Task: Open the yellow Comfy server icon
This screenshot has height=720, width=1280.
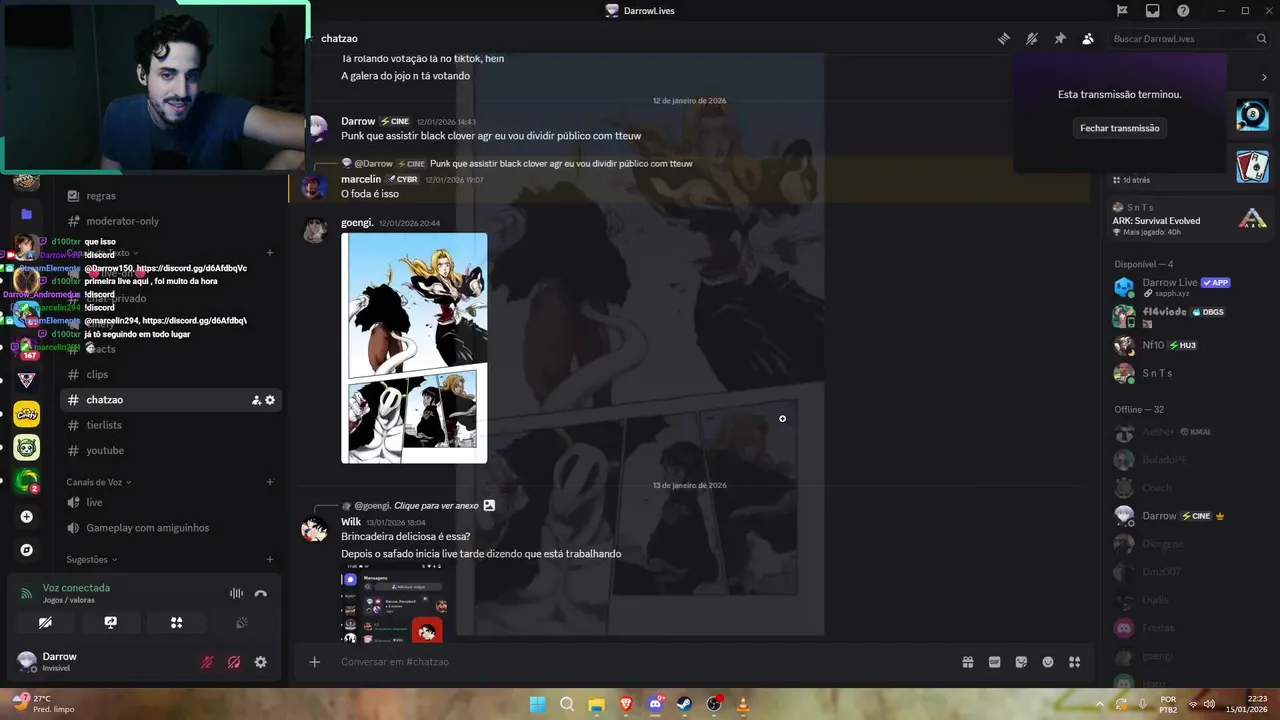Action: (x=27, y=414)
